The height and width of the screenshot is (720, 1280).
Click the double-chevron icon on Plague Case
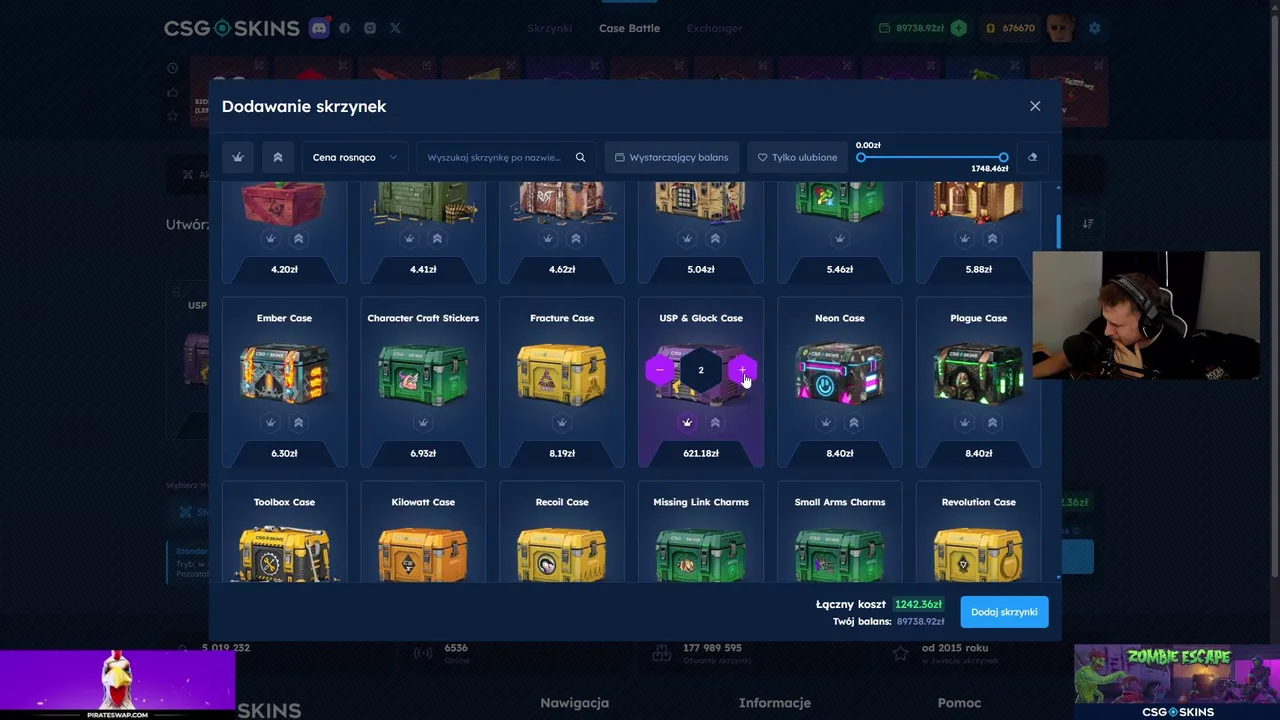pos(993,422)
